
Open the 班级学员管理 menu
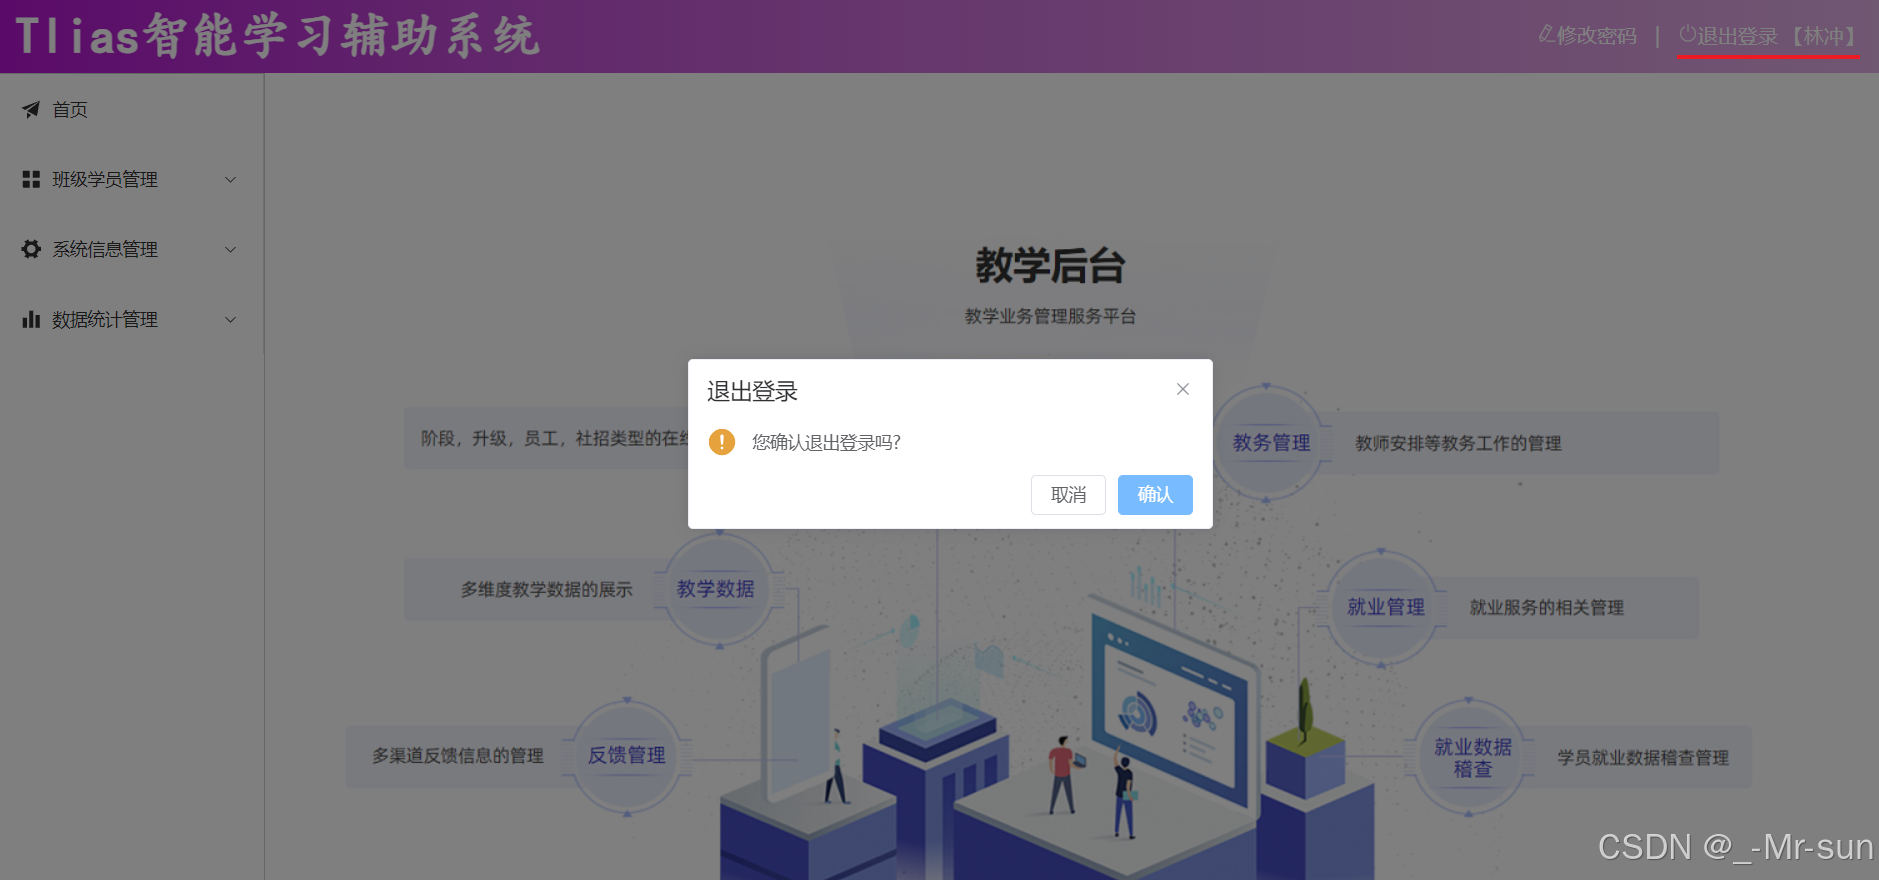(131, 180)
